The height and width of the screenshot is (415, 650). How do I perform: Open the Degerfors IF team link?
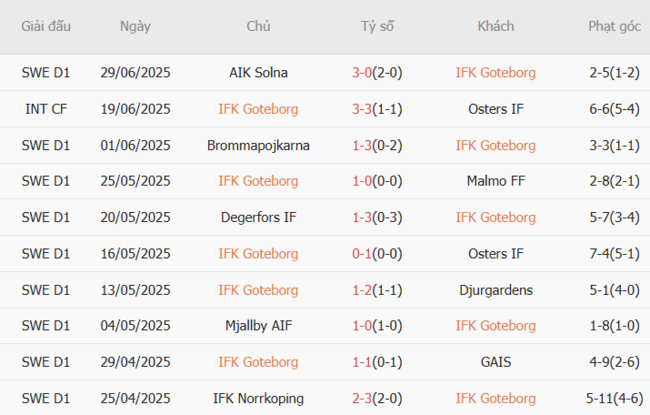coord(258,217)
